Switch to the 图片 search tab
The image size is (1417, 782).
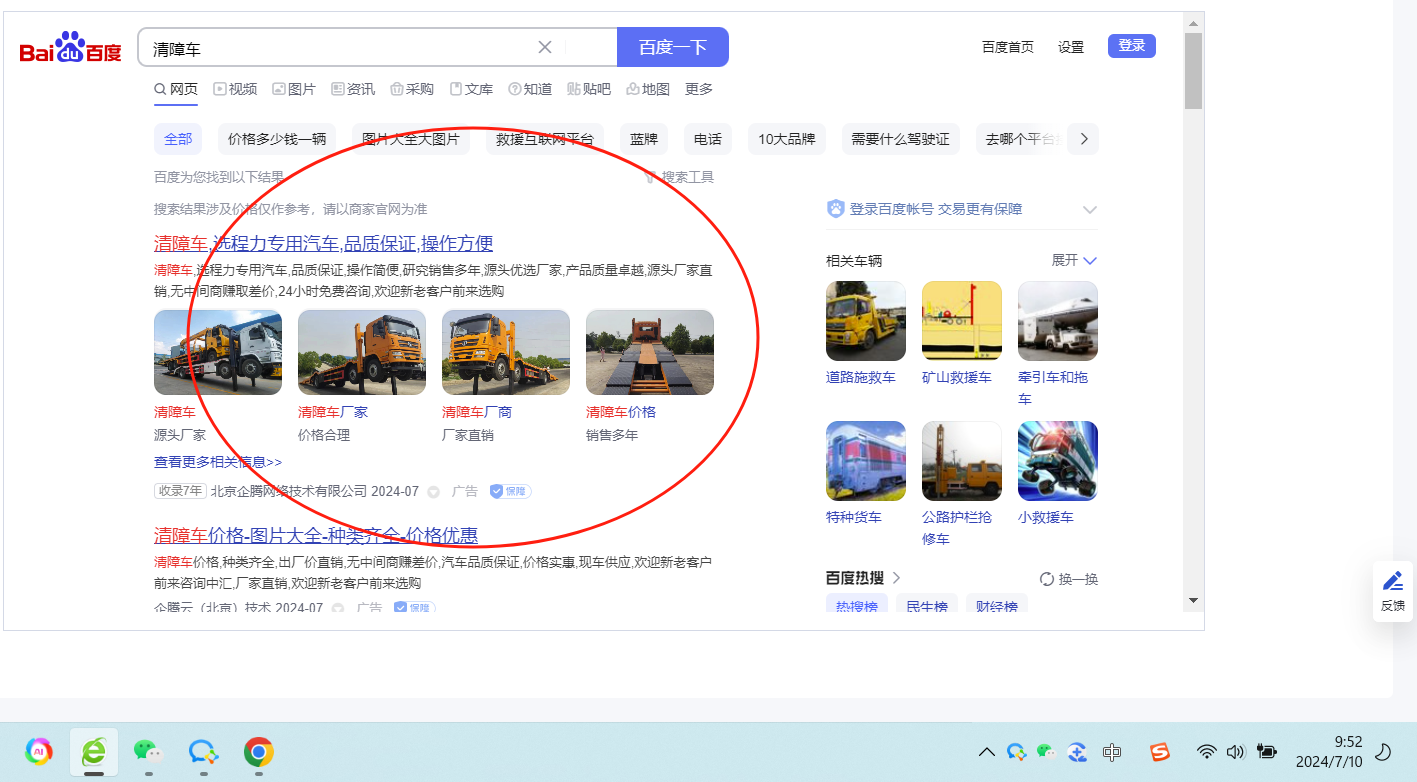click(294, 89)
